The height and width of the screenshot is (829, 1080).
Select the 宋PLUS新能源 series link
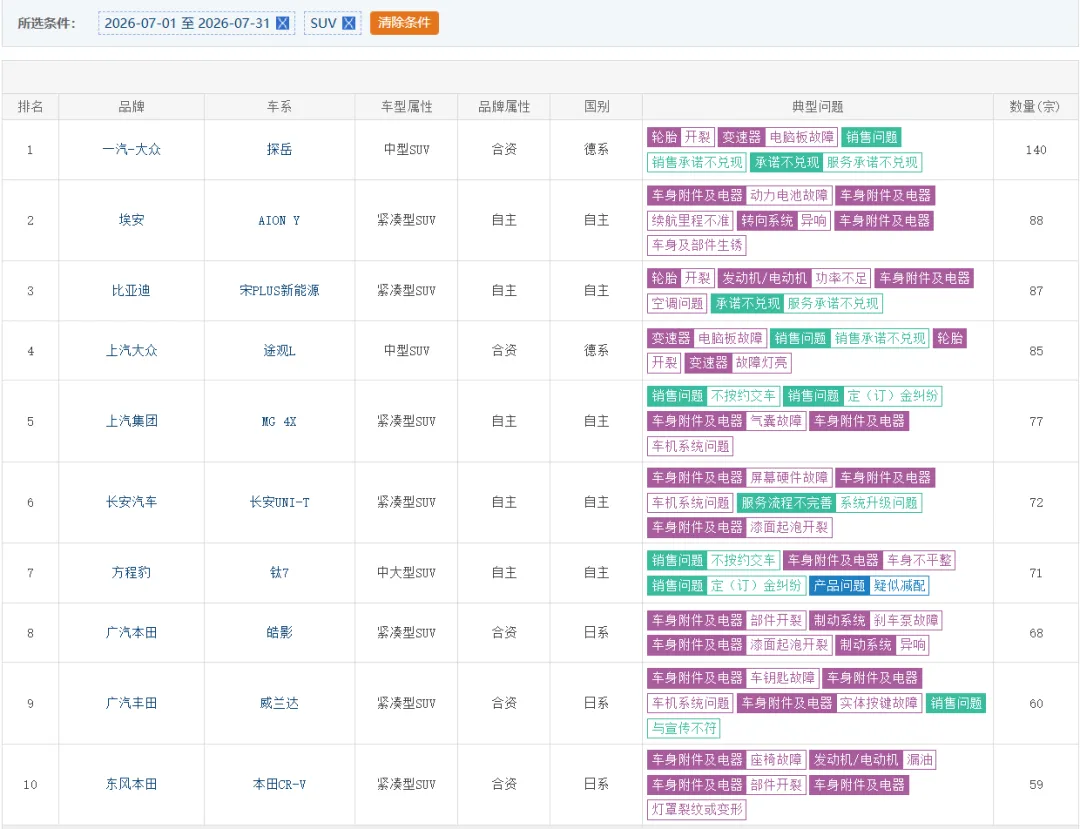point(279,291)
